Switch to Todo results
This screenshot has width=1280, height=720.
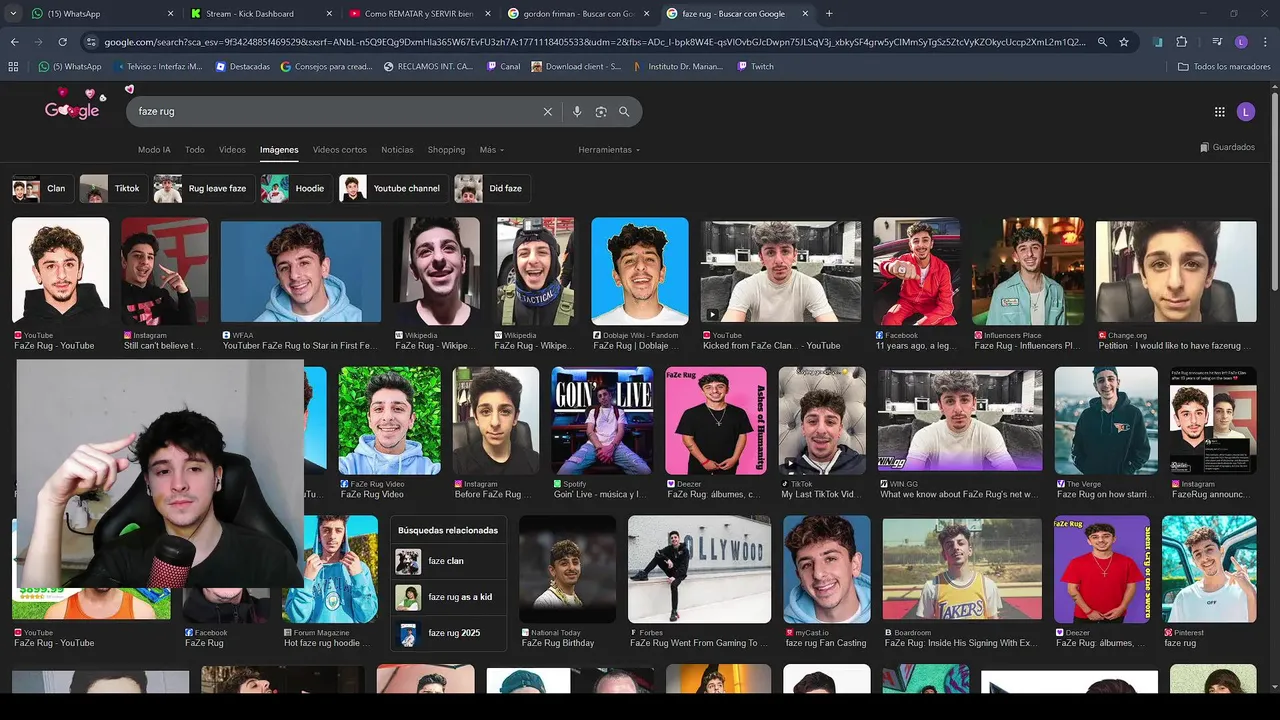pos(195,150)
